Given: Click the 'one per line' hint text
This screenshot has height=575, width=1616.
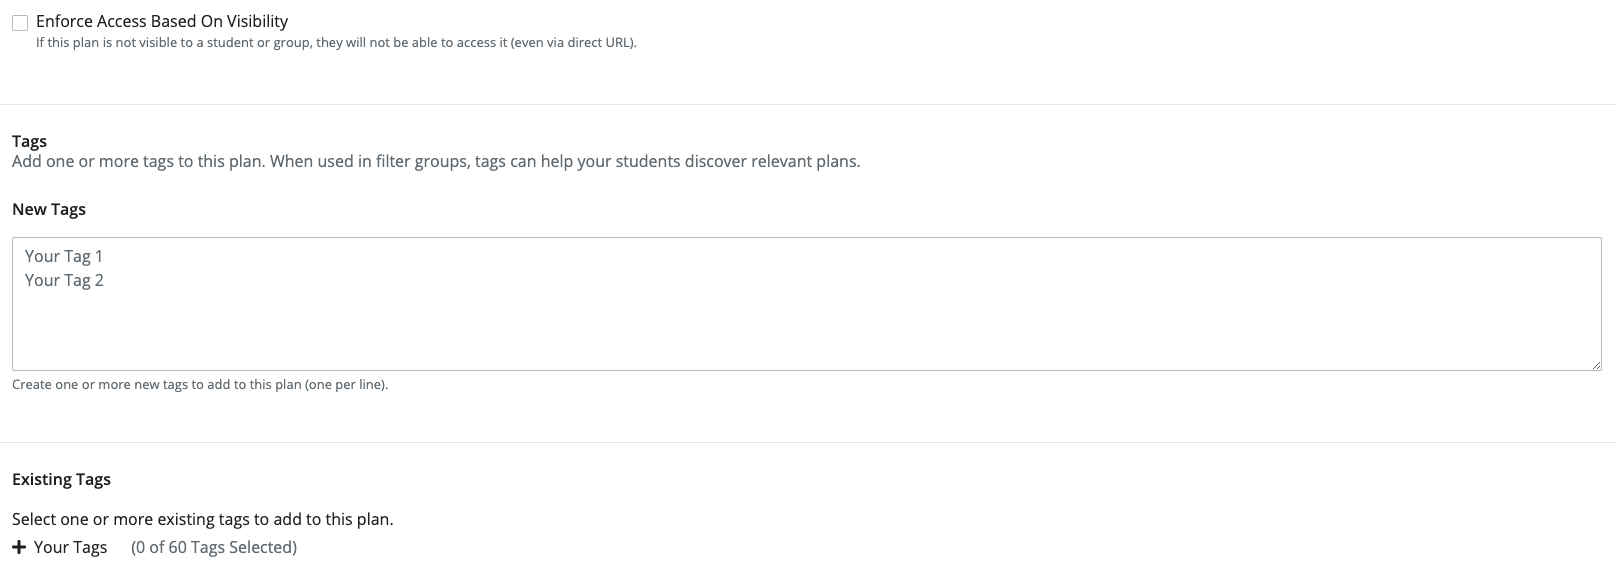Looking at the screenshot, I should [200, 385].
